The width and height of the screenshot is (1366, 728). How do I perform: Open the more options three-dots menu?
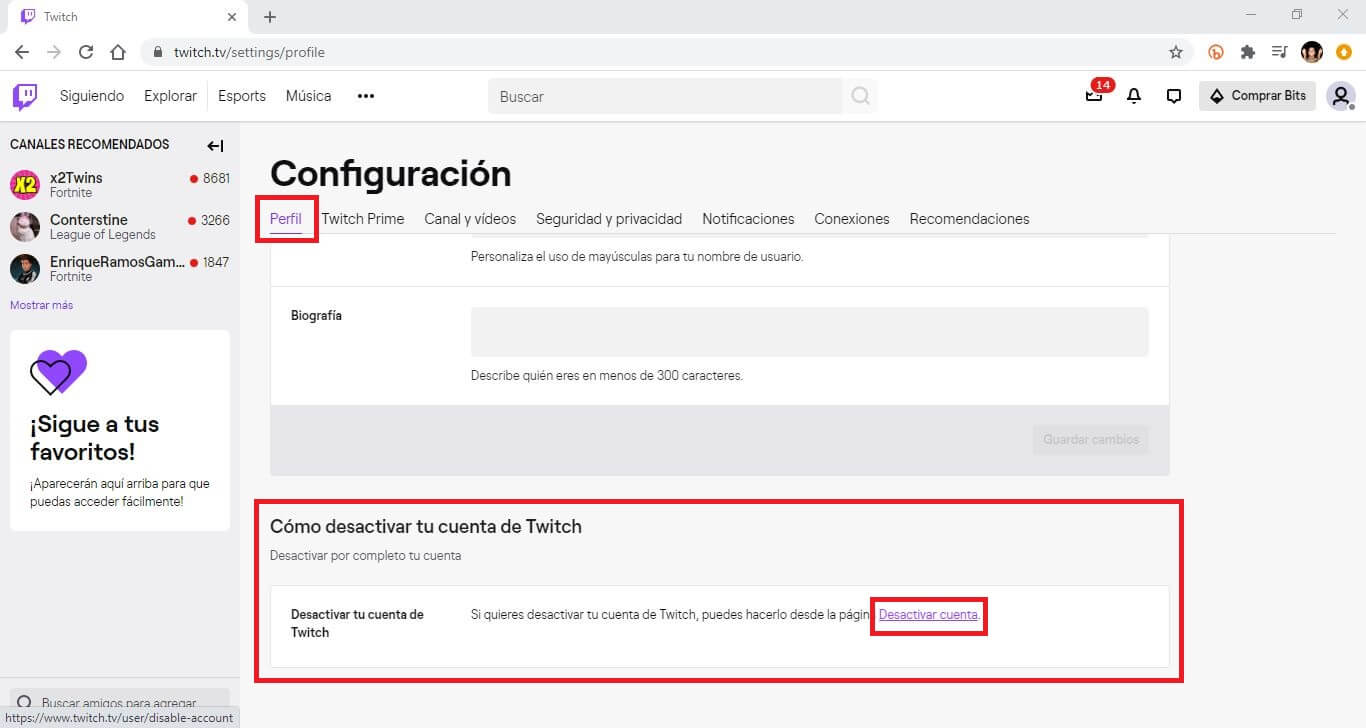[x=366, y=96]
